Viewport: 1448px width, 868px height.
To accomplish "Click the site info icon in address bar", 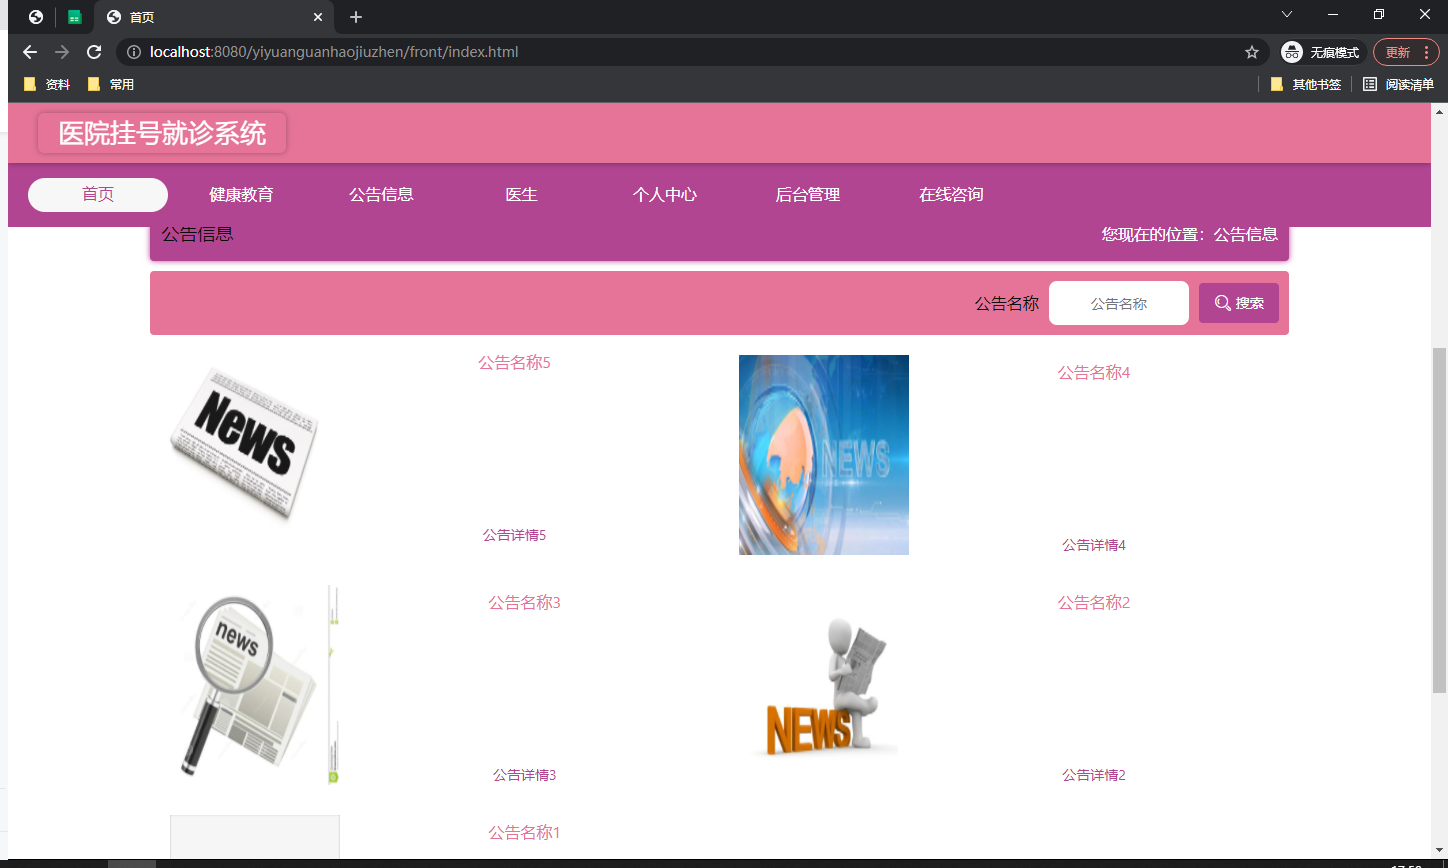I will (134, 52).
